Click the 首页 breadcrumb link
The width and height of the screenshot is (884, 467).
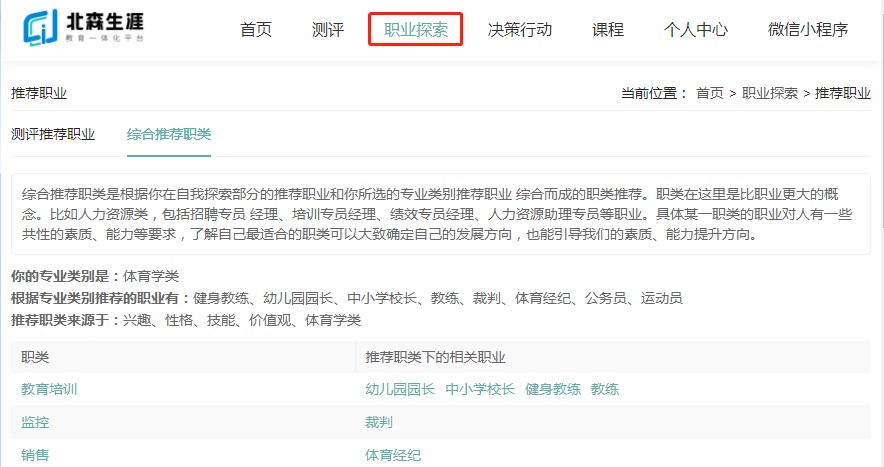point(710,93)
